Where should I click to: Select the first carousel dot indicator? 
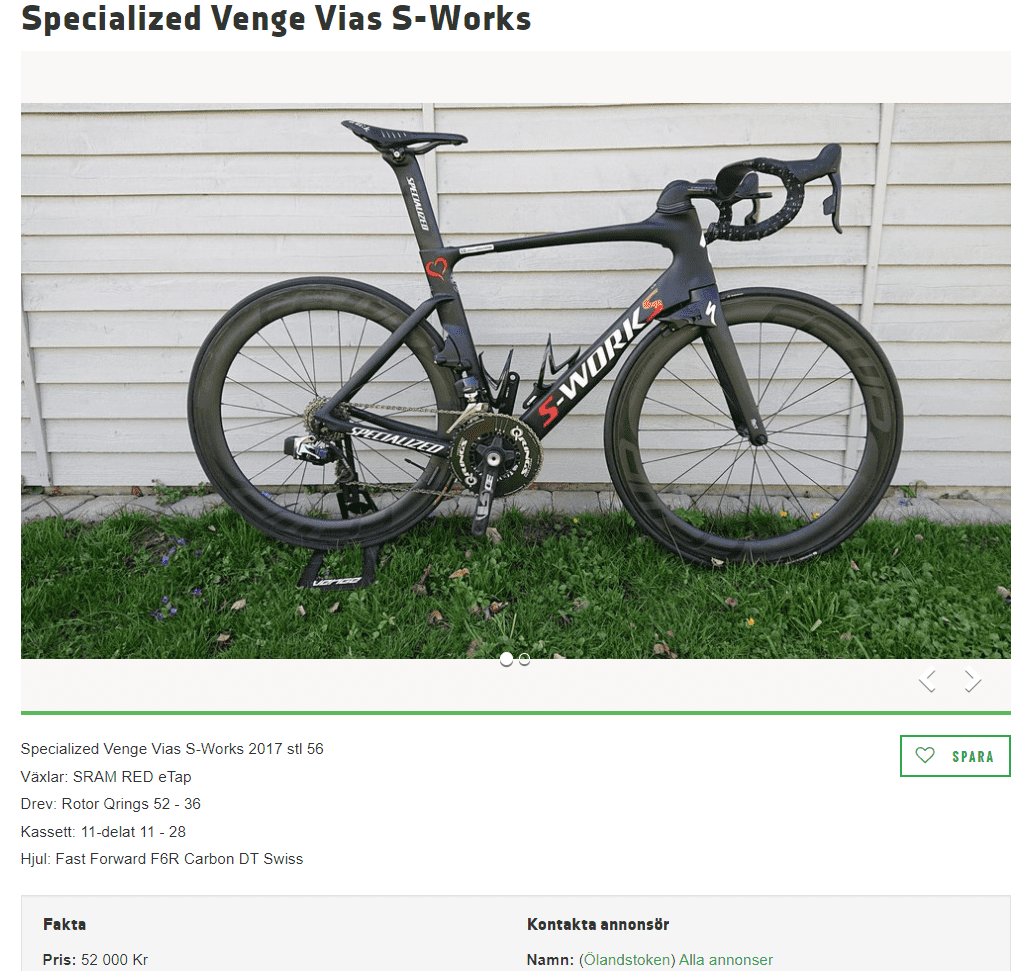506,659
